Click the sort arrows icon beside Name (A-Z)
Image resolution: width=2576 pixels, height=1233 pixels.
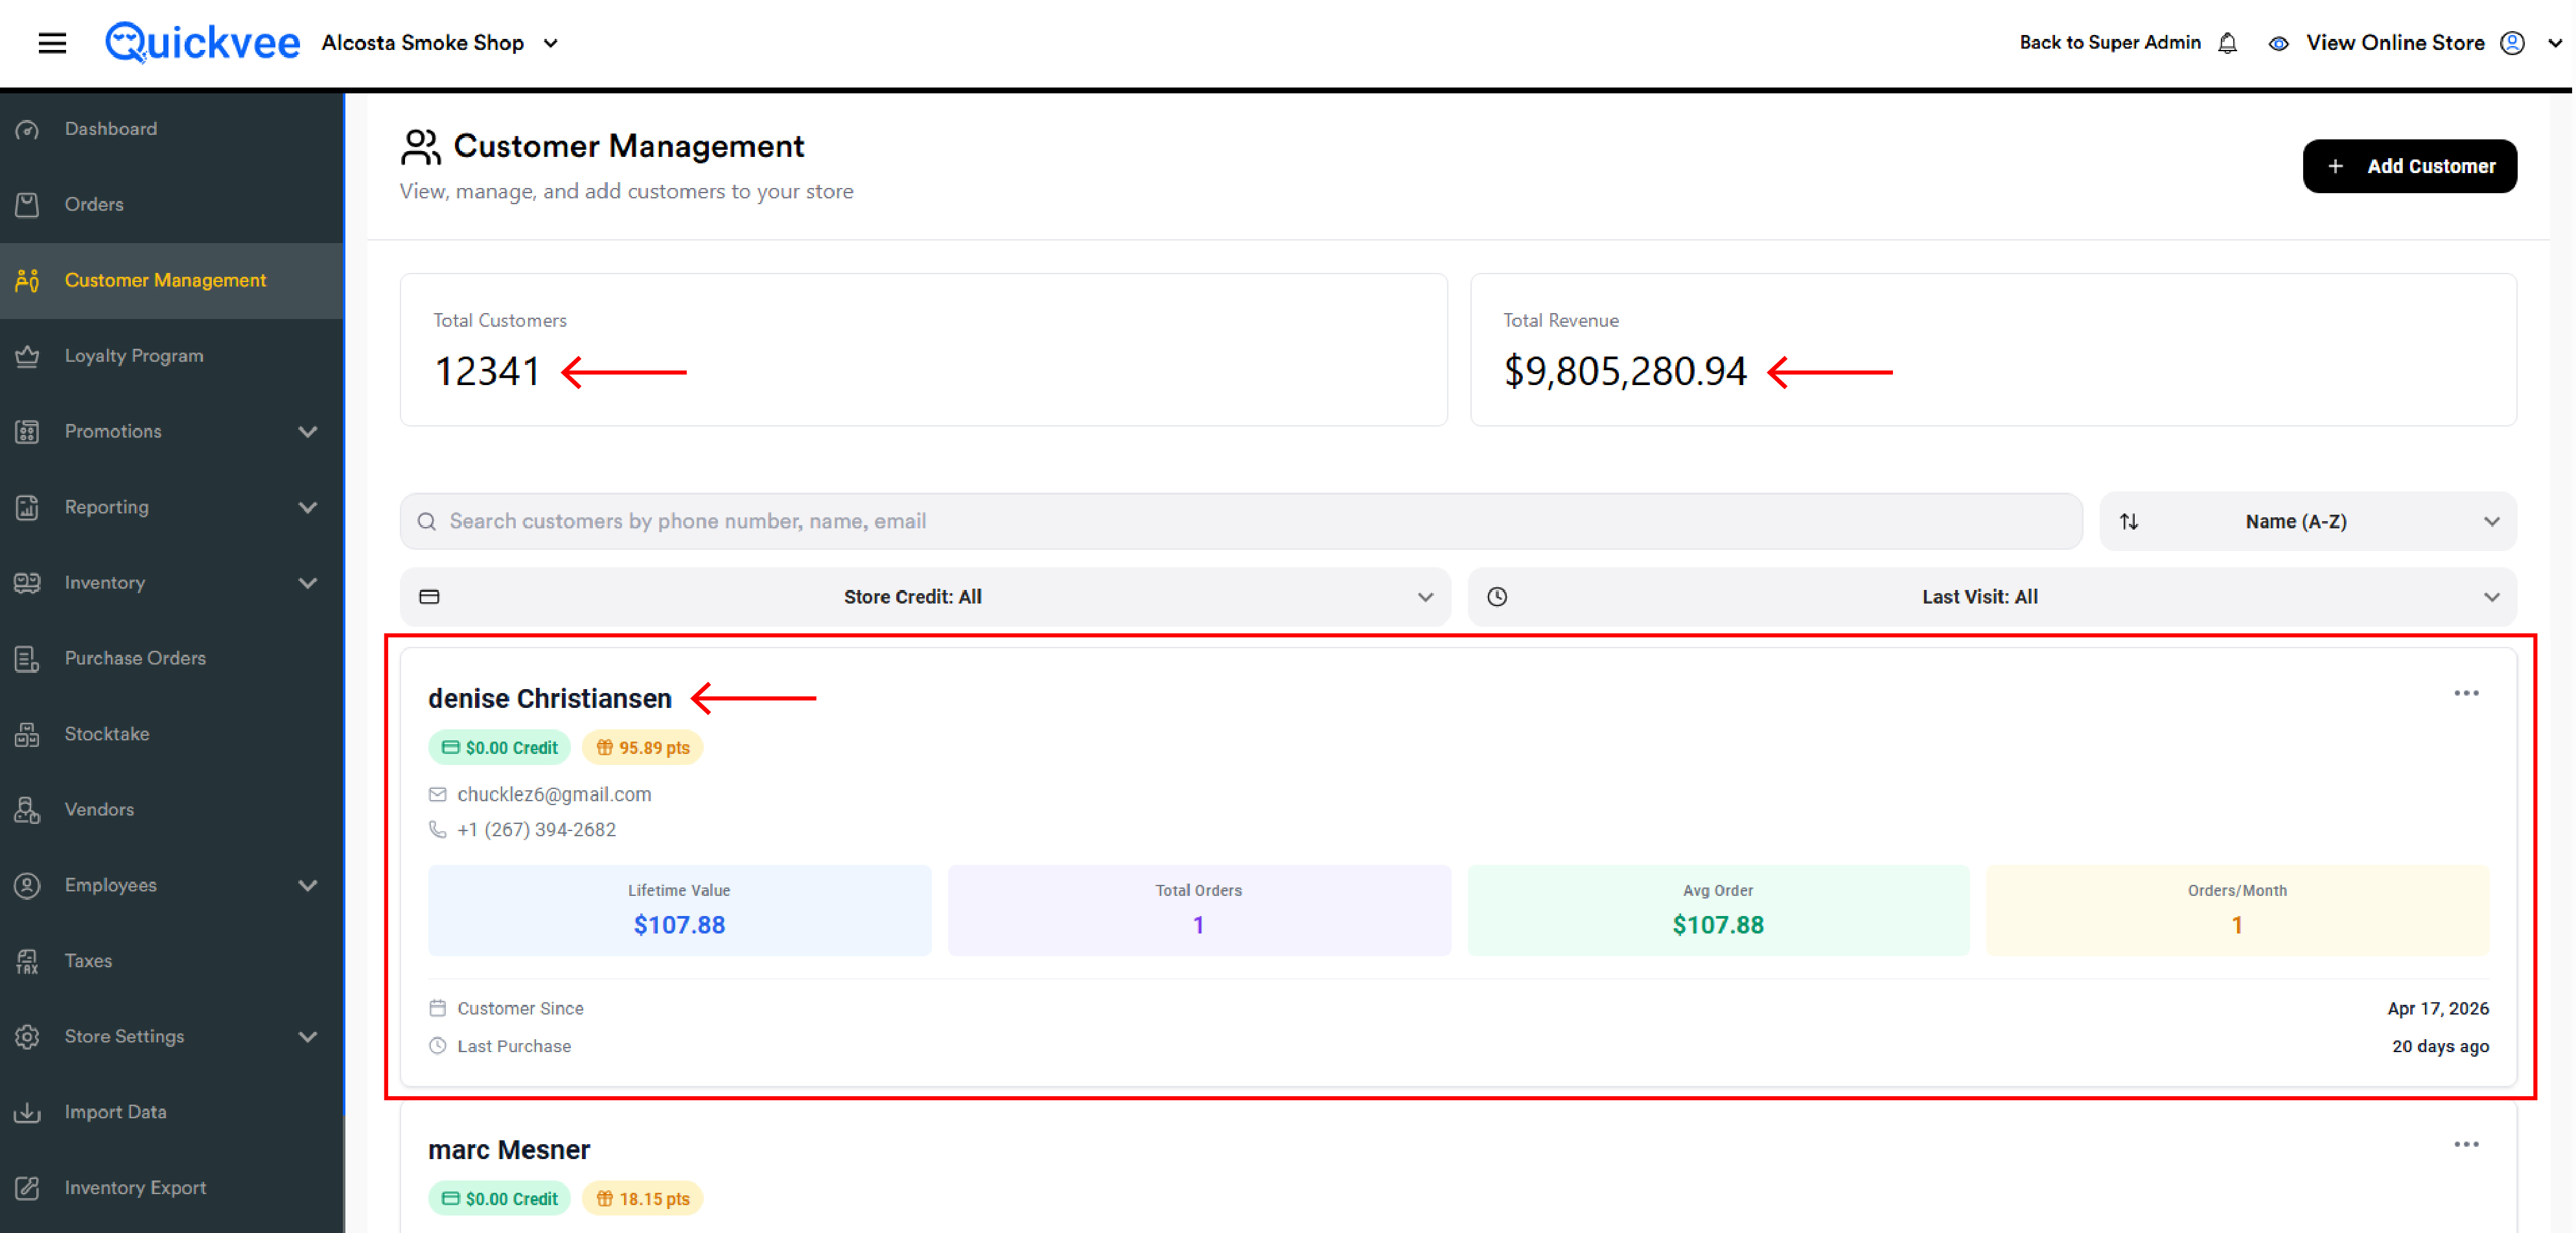click(2129, 521)
